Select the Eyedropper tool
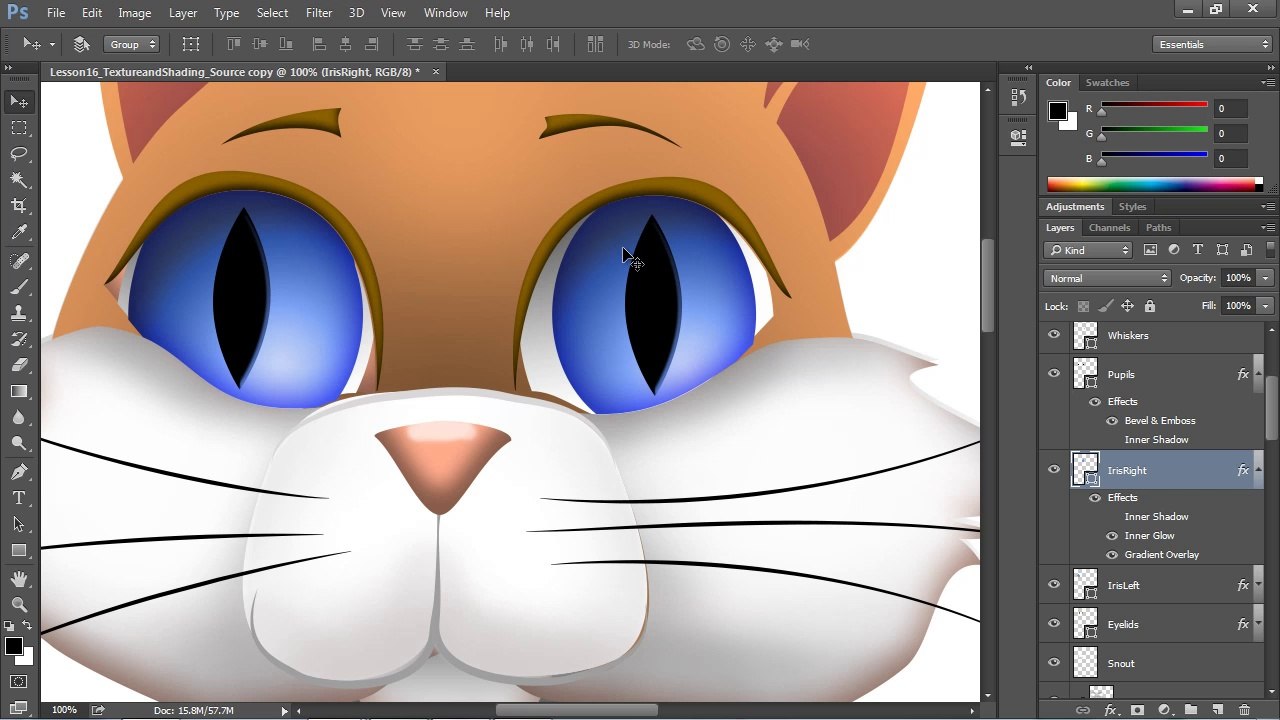Image resolution: width=1280 pixels, height=720 pixels. pos(19,232)
